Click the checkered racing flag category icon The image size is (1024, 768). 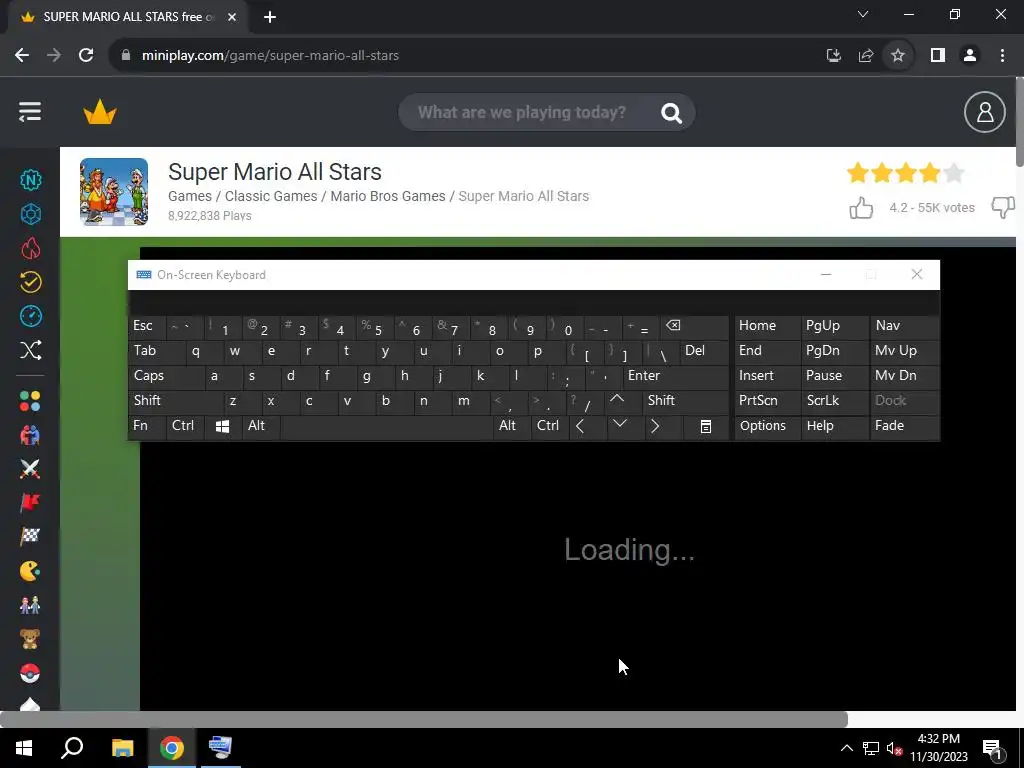coord(30,537)
